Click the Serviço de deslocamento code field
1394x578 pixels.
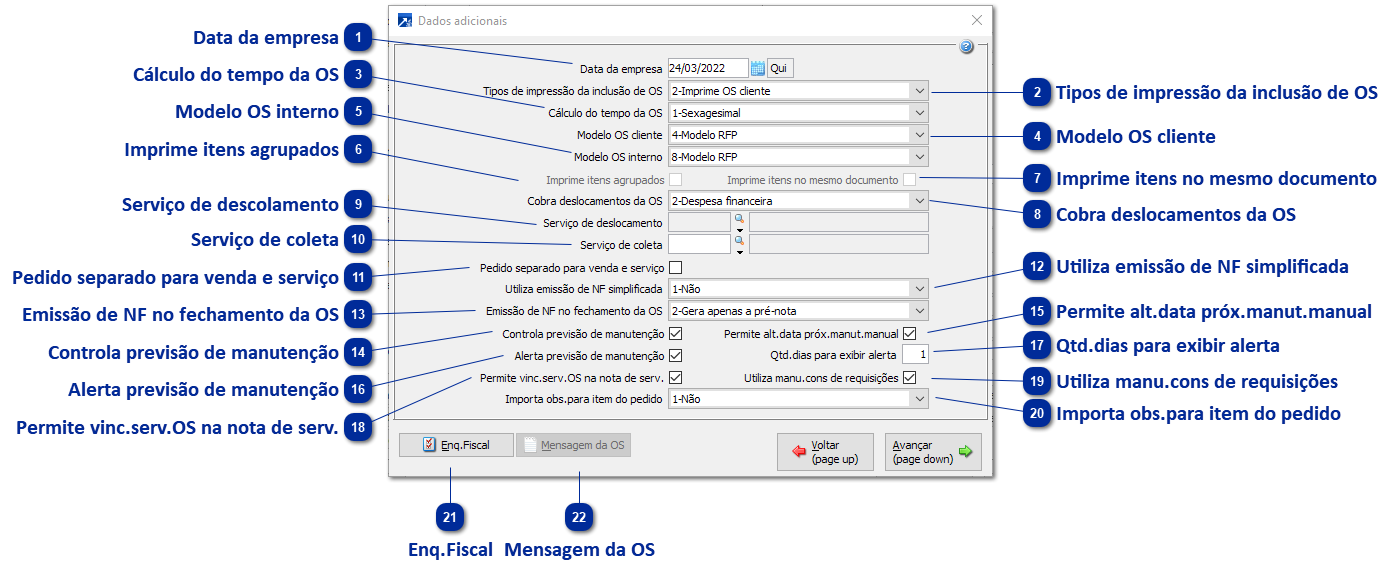click(699, 222)
